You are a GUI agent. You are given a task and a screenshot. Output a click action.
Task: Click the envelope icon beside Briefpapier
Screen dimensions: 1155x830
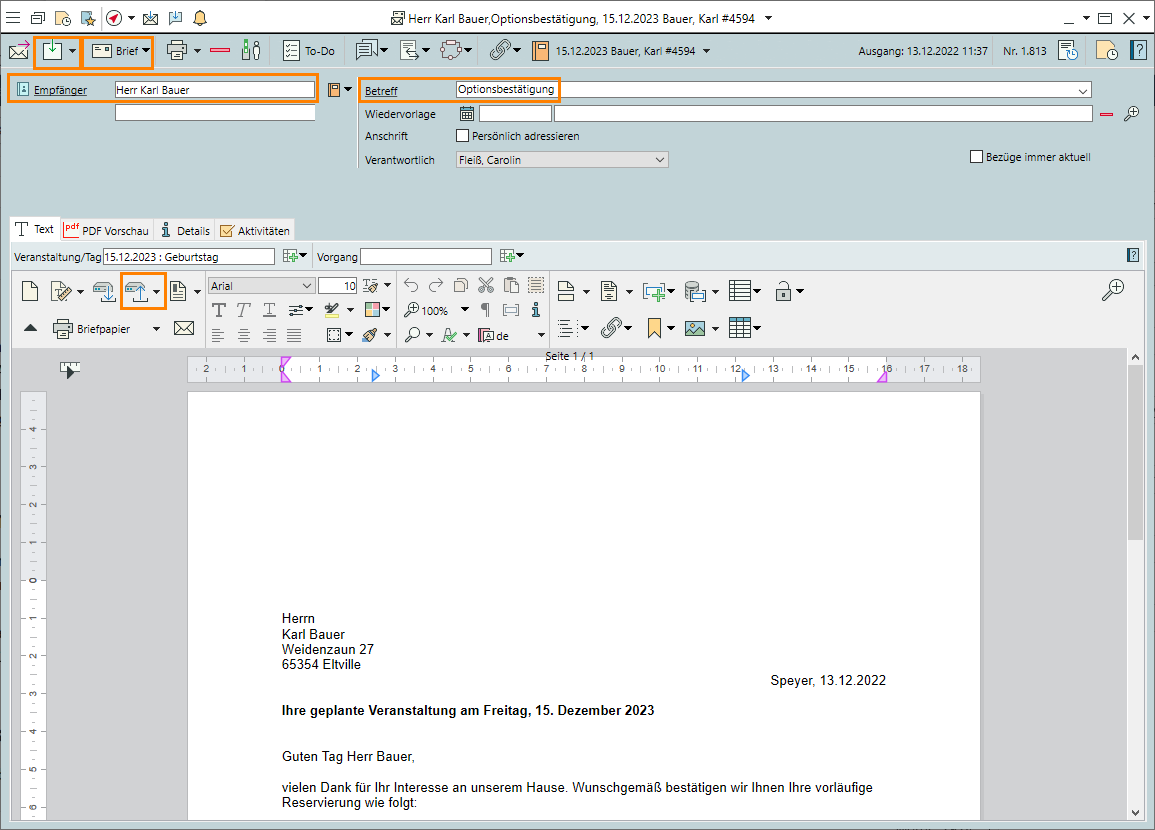[x=184, y=328]
